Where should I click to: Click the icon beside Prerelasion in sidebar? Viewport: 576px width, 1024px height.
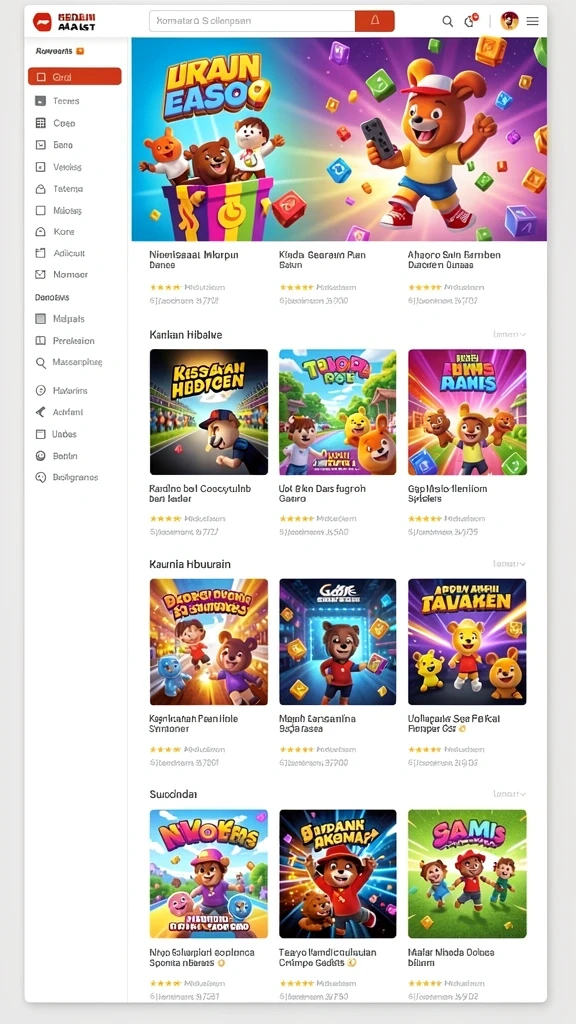(40, 340)
